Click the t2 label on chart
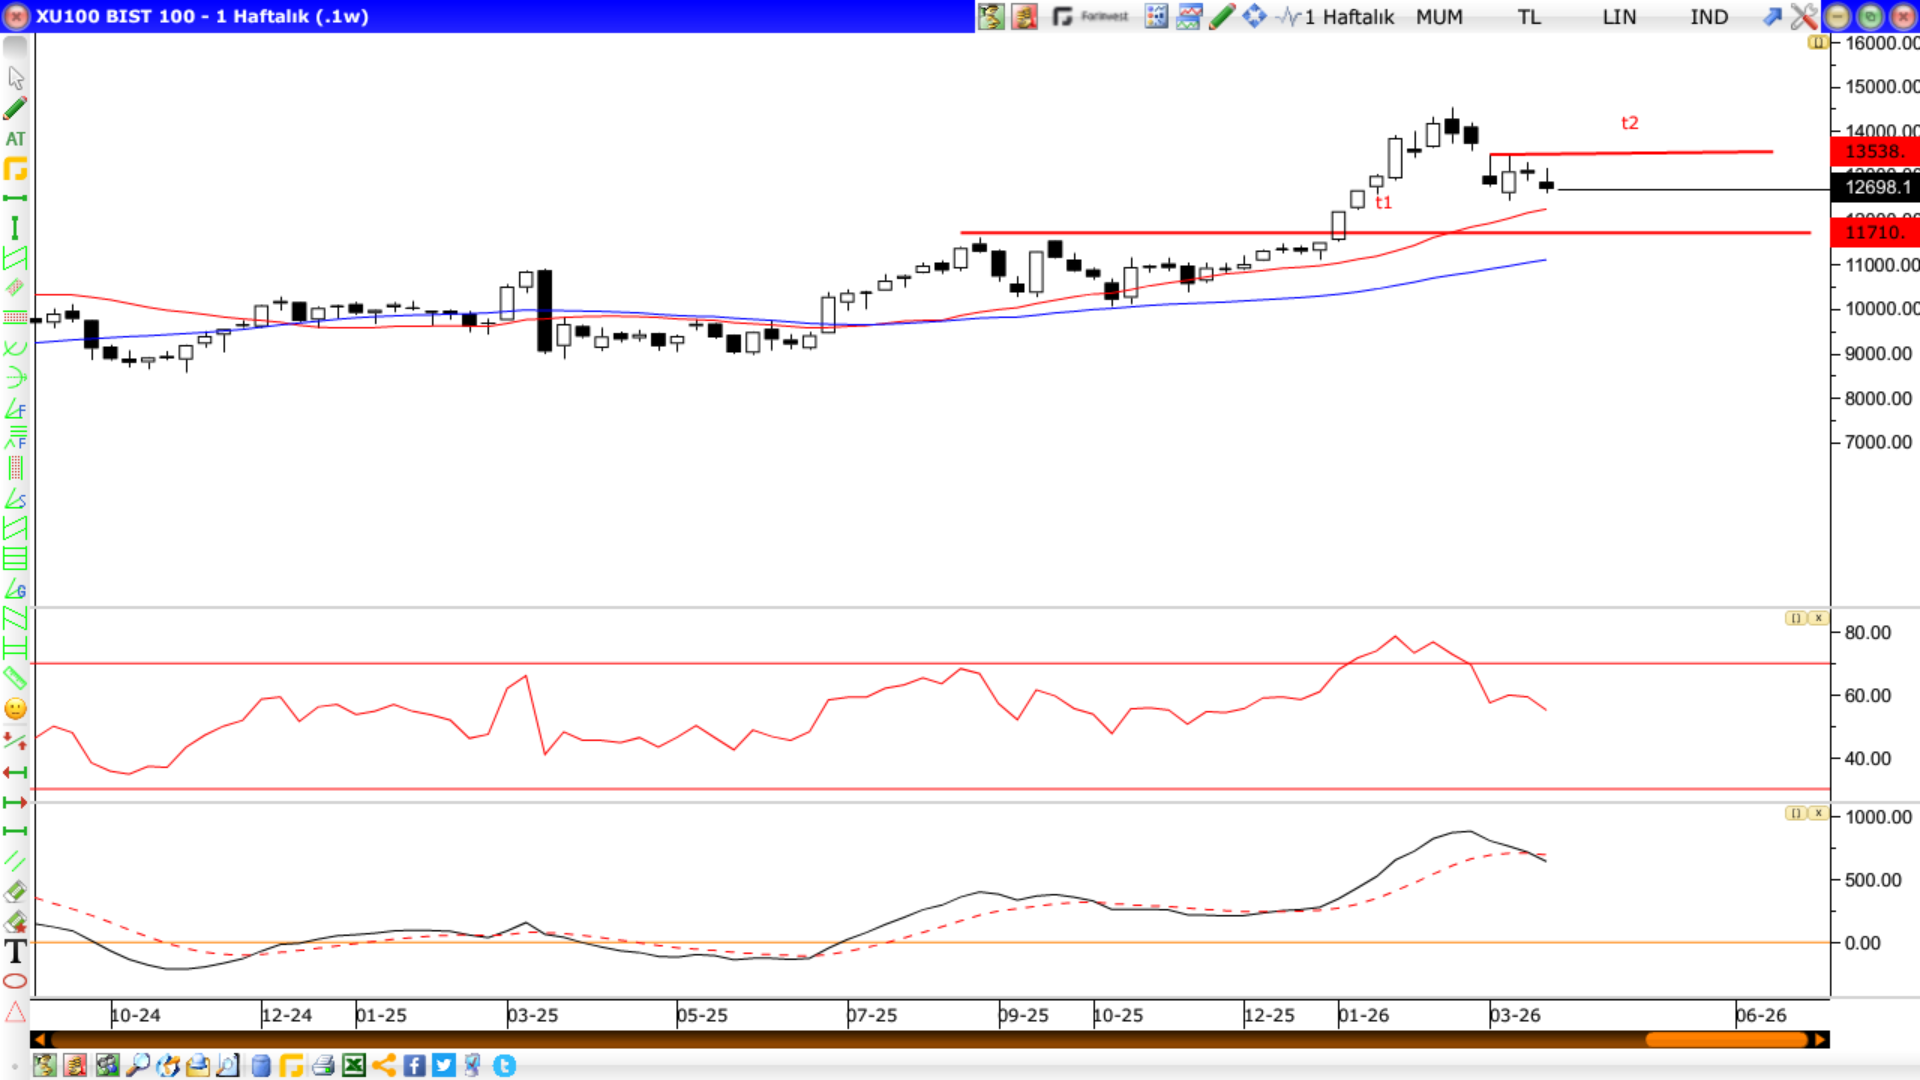The width and height of the screenshot is (1920, 1080). pos(1630,123)
